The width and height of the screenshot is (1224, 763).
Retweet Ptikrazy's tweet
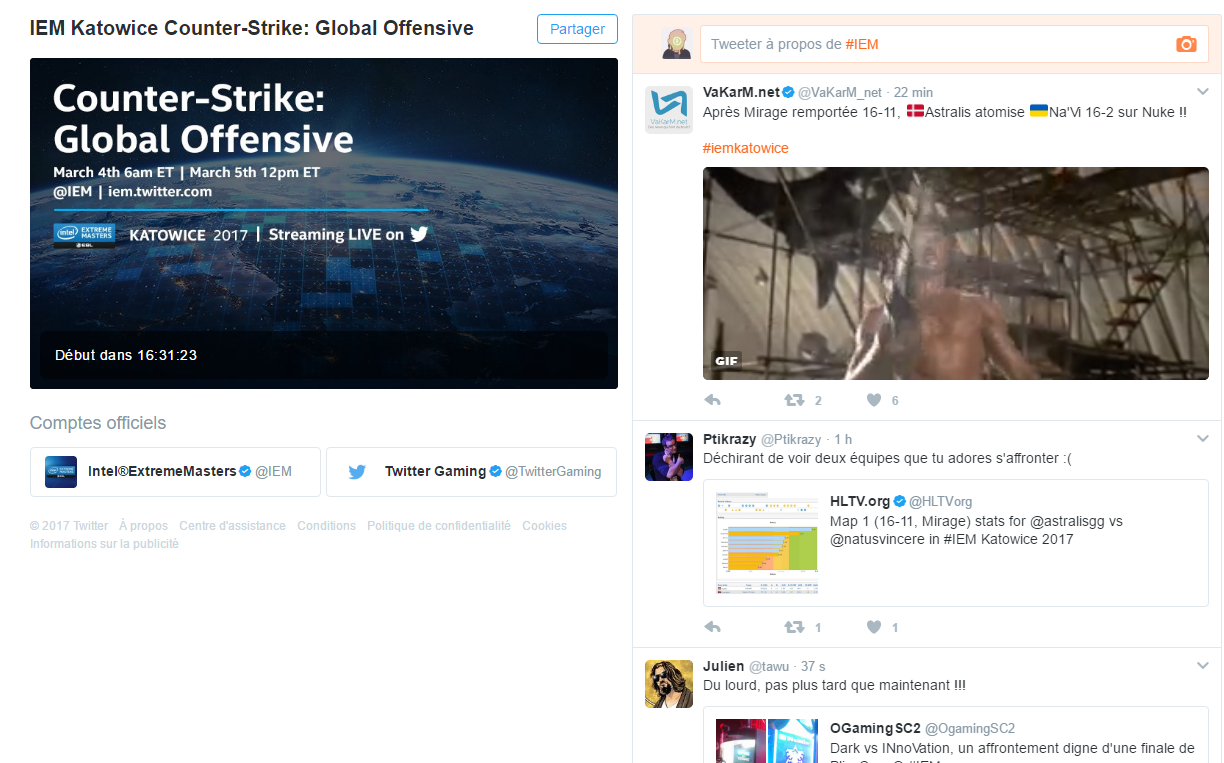(x=794, y=627)
